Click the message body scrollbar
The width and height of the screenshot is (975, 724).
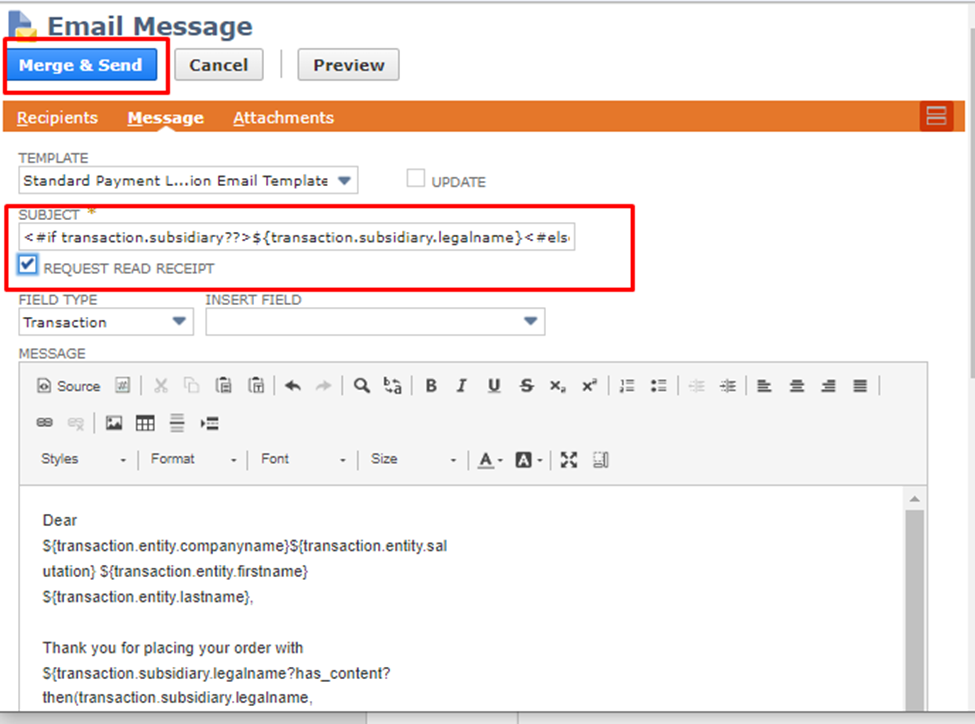click(914, 610)
